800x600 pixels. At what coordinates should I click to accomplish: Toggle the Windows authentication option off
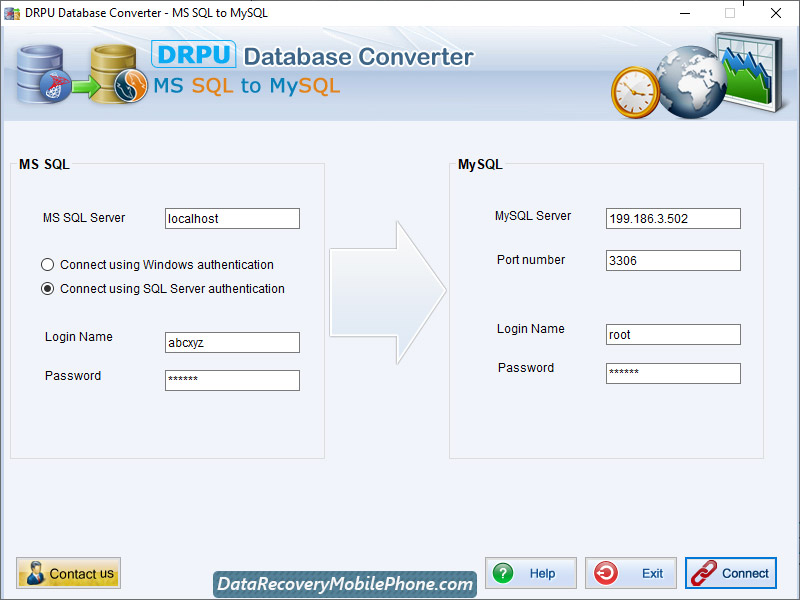pos(47,264)
